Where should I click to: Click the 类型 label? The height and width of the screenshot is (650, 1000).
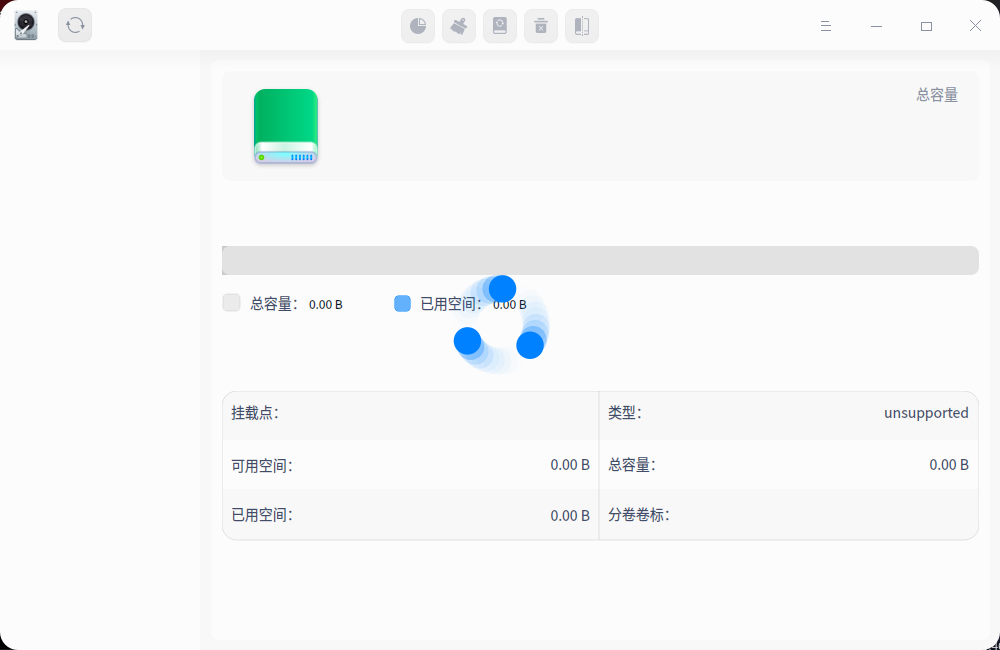[624, 413]
